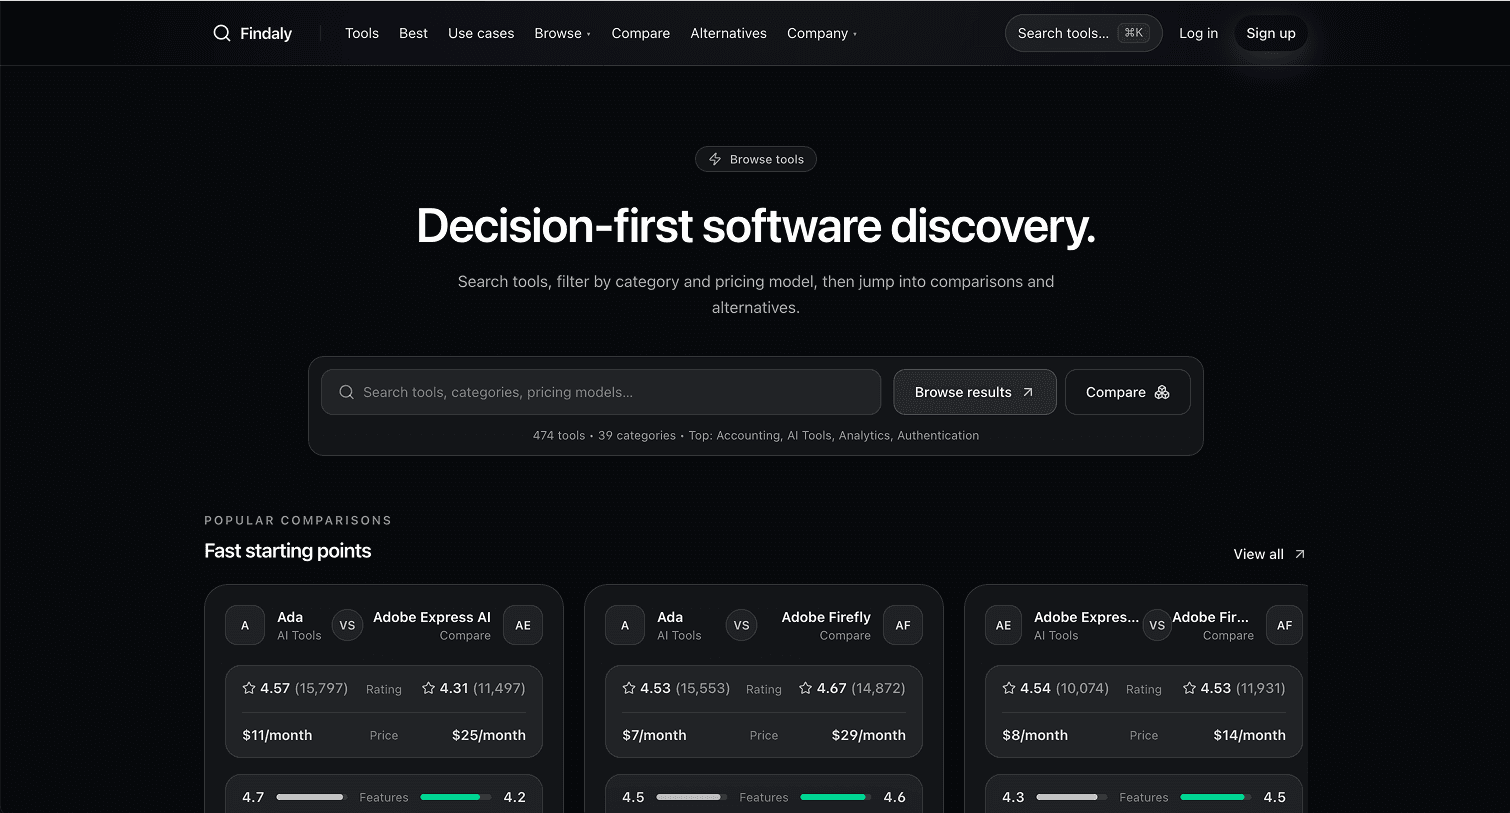The width and height of the screenshot is (1510, 813).
Task: Click the Log in link
Action: (1198, 33)
